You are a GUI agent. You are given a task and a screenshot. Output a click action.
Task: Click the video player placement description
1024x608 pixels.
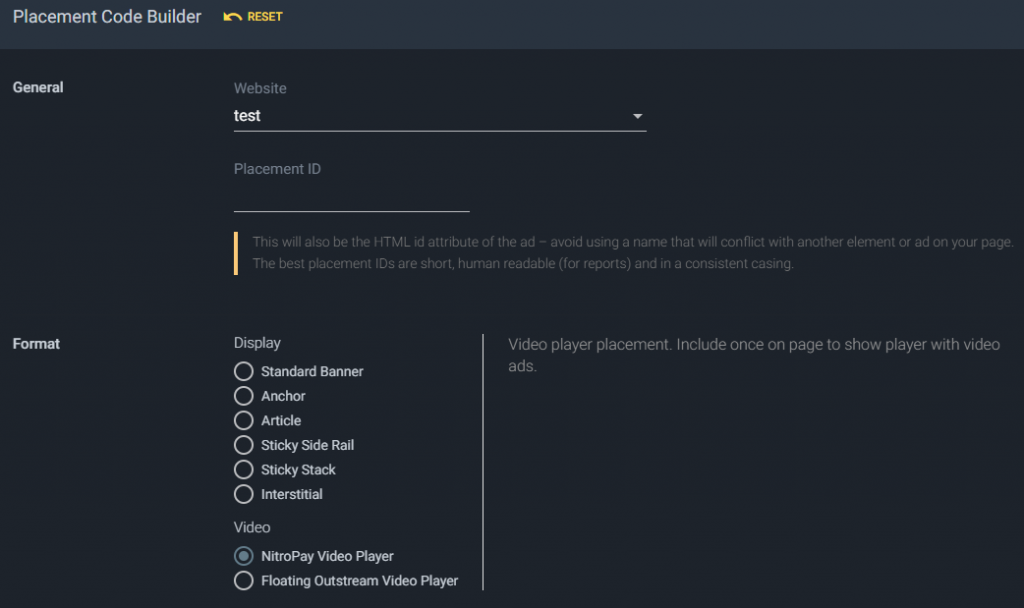coord(754,355)
